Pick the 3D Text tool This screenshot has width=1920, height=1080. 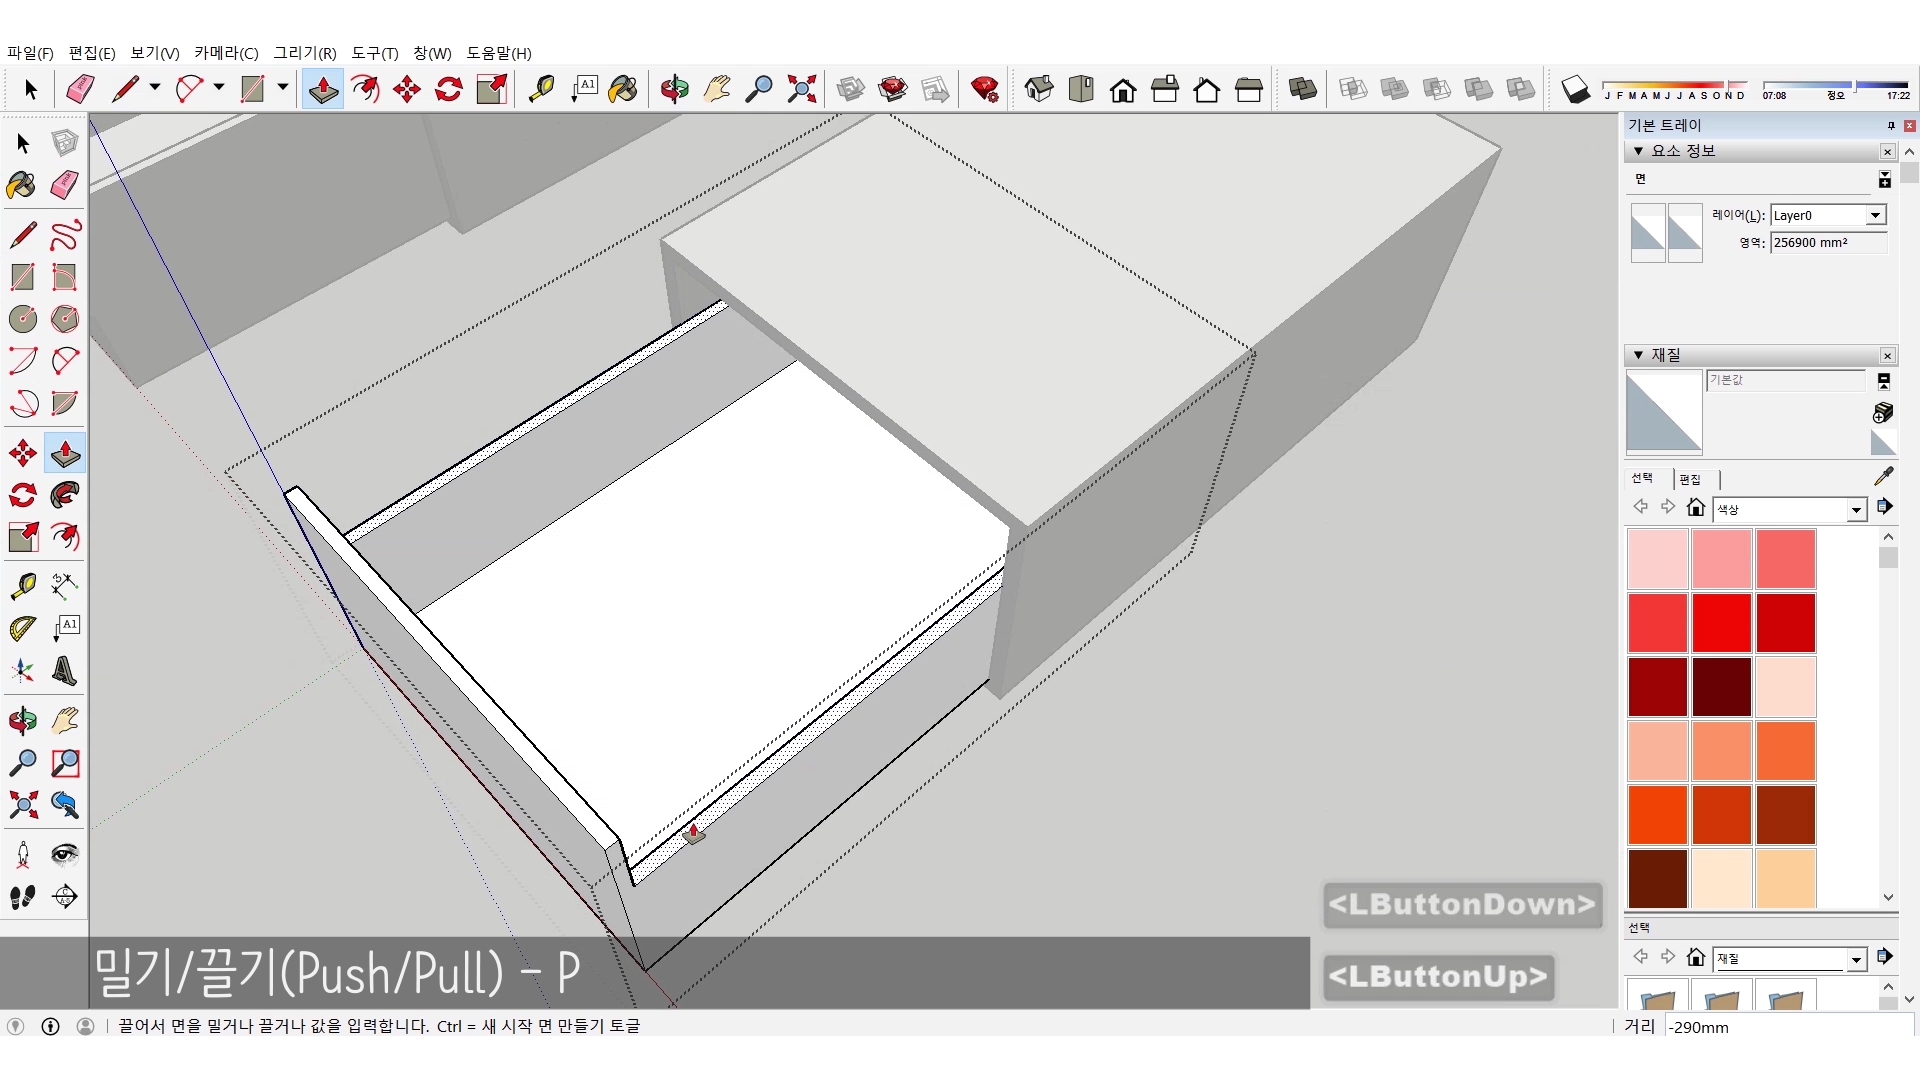[65, 671]
